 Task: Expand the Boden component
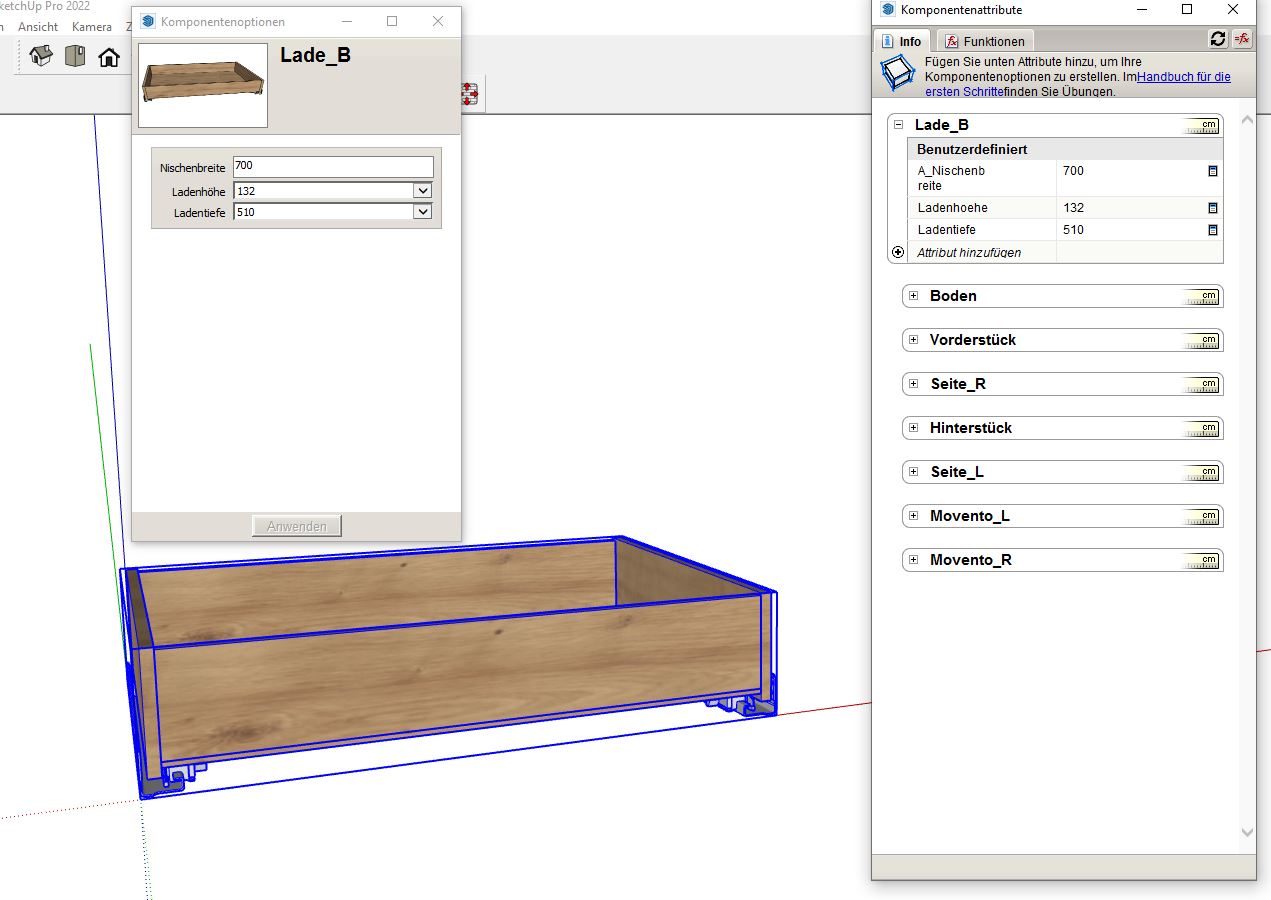coord(913,296)
